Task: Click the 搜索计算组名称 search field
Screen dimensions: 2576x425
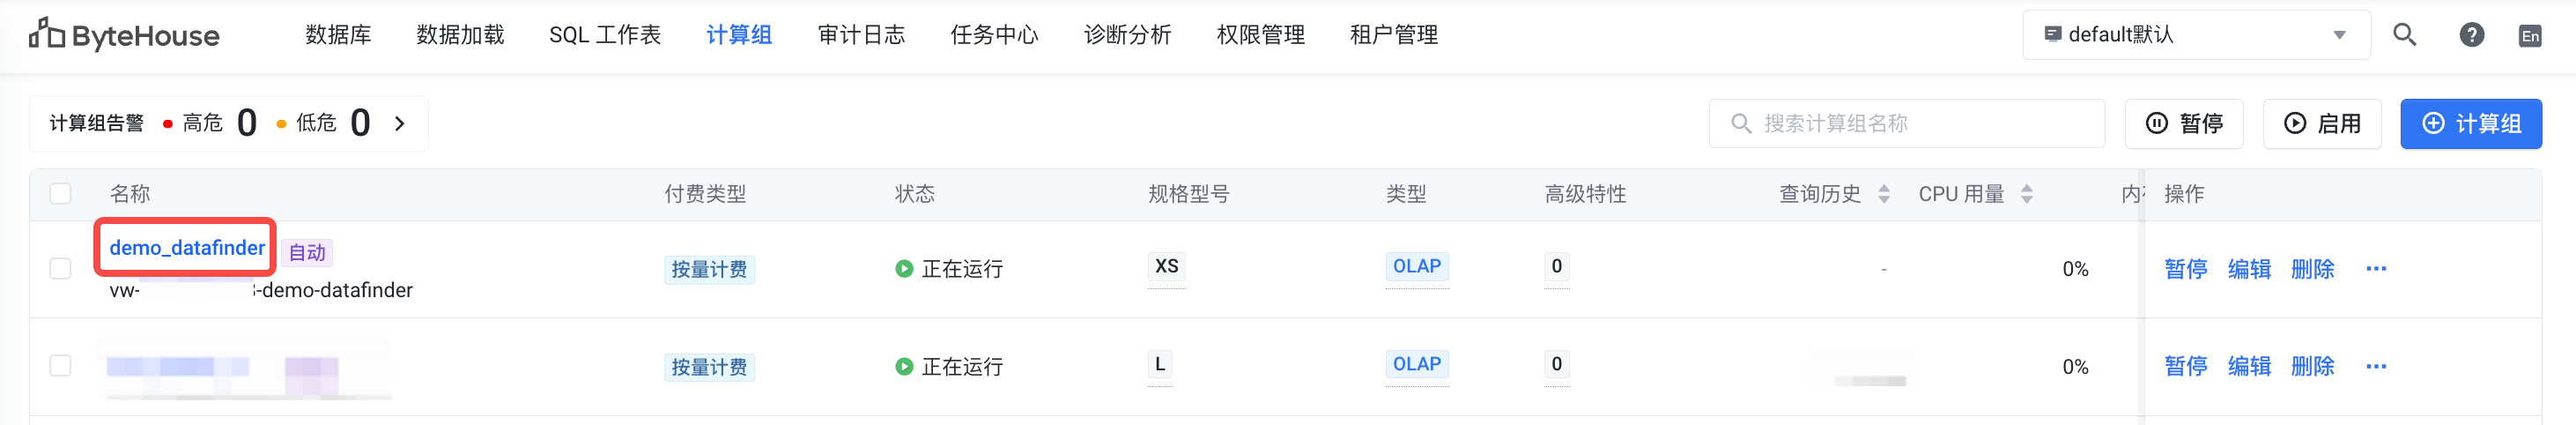Action: [x=1906, y=124]
